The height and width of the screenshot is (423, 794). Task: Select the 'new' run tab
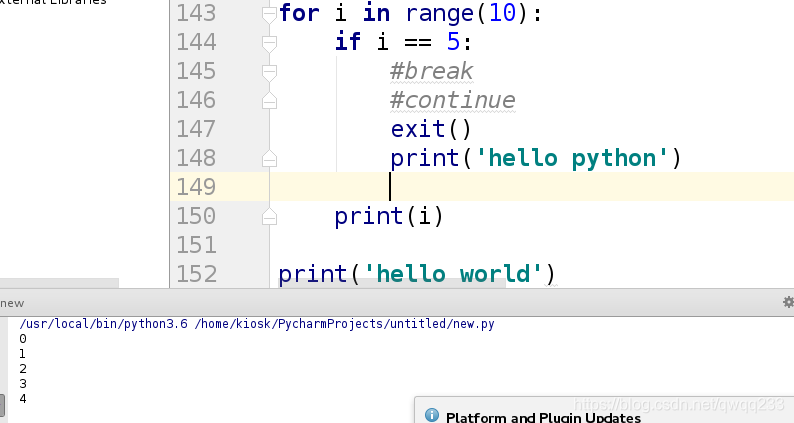[x=12, y=303]
